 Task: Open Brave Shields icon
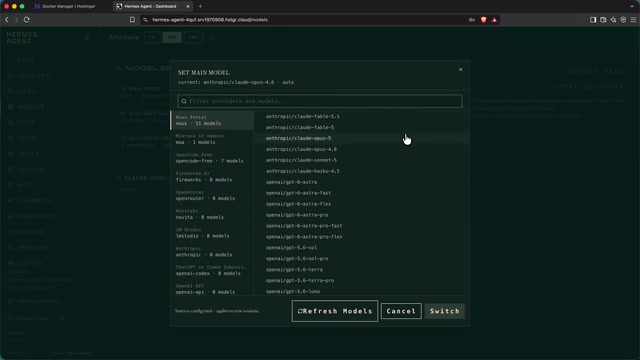[x=484, y=20]
